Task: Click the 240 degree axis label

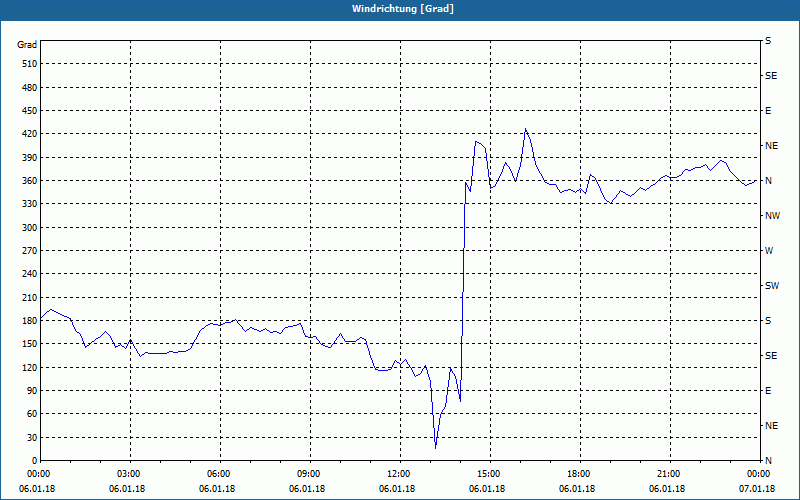Action: 30,274
